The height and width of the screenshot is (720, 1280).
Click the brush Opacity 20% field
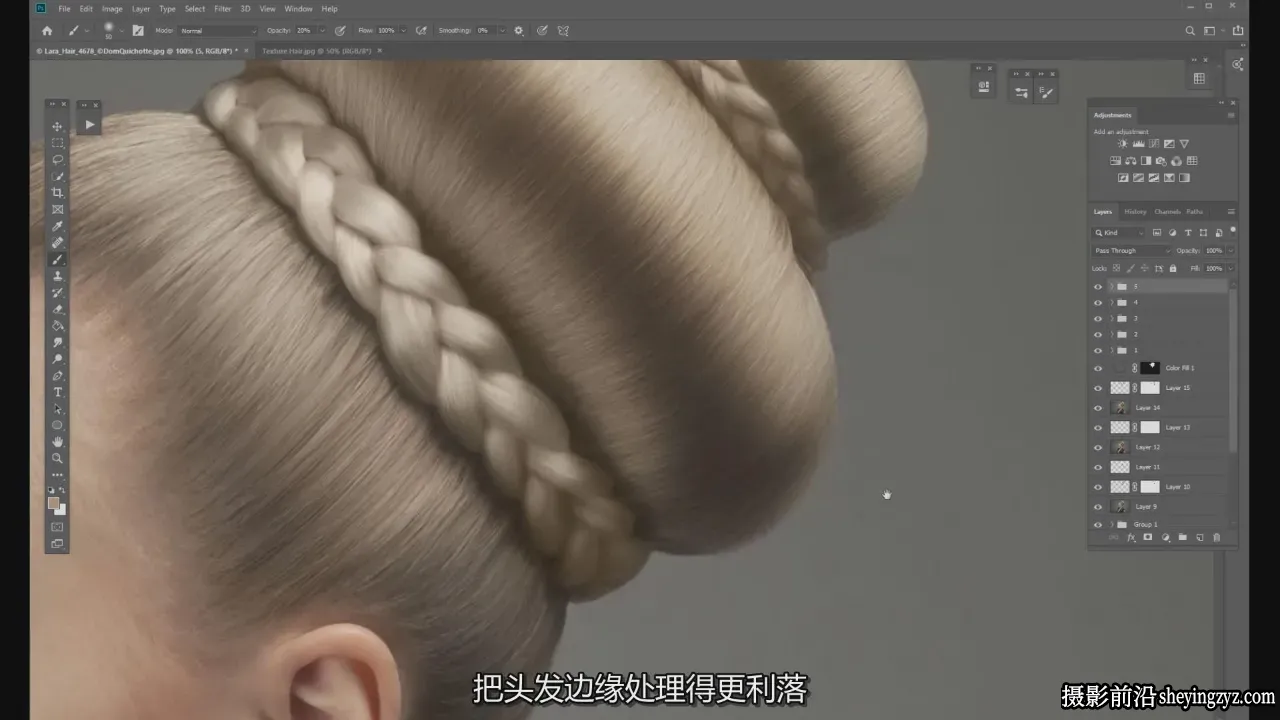(x=305, y=31)
